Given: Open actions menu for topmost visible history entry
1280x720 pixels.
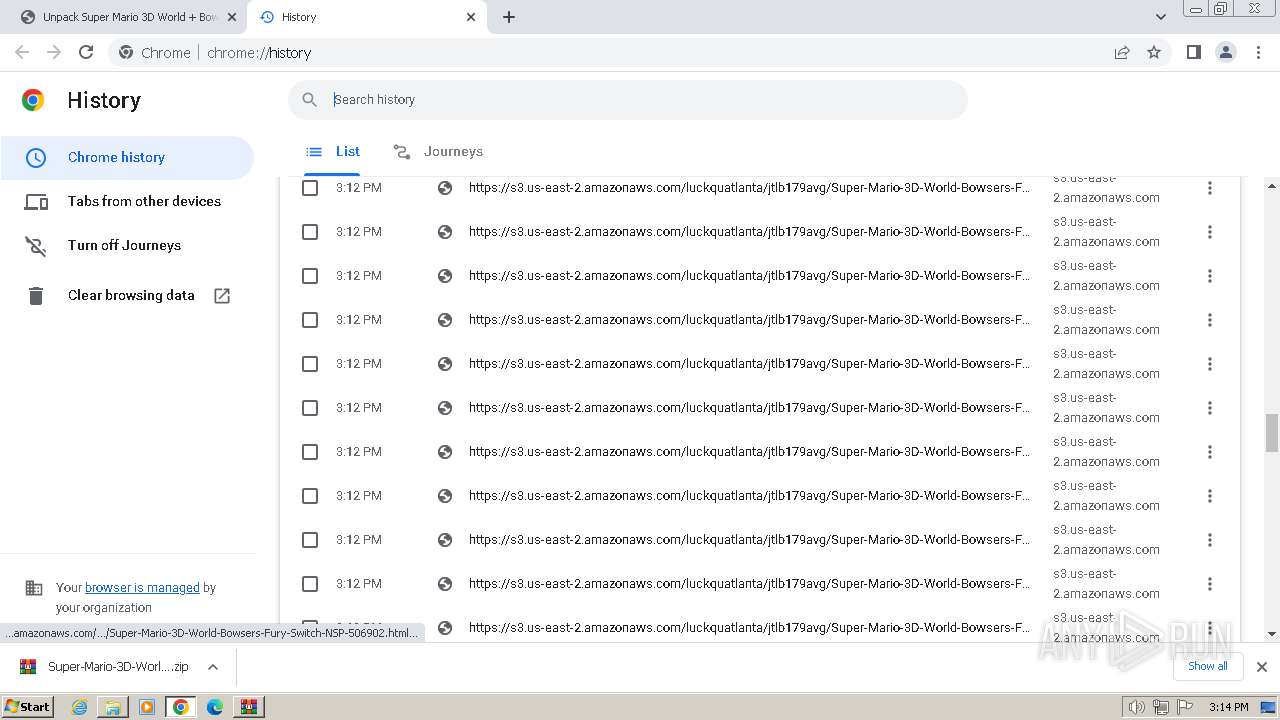Looking at the screenshot, I should click(x=1210, y=188).
